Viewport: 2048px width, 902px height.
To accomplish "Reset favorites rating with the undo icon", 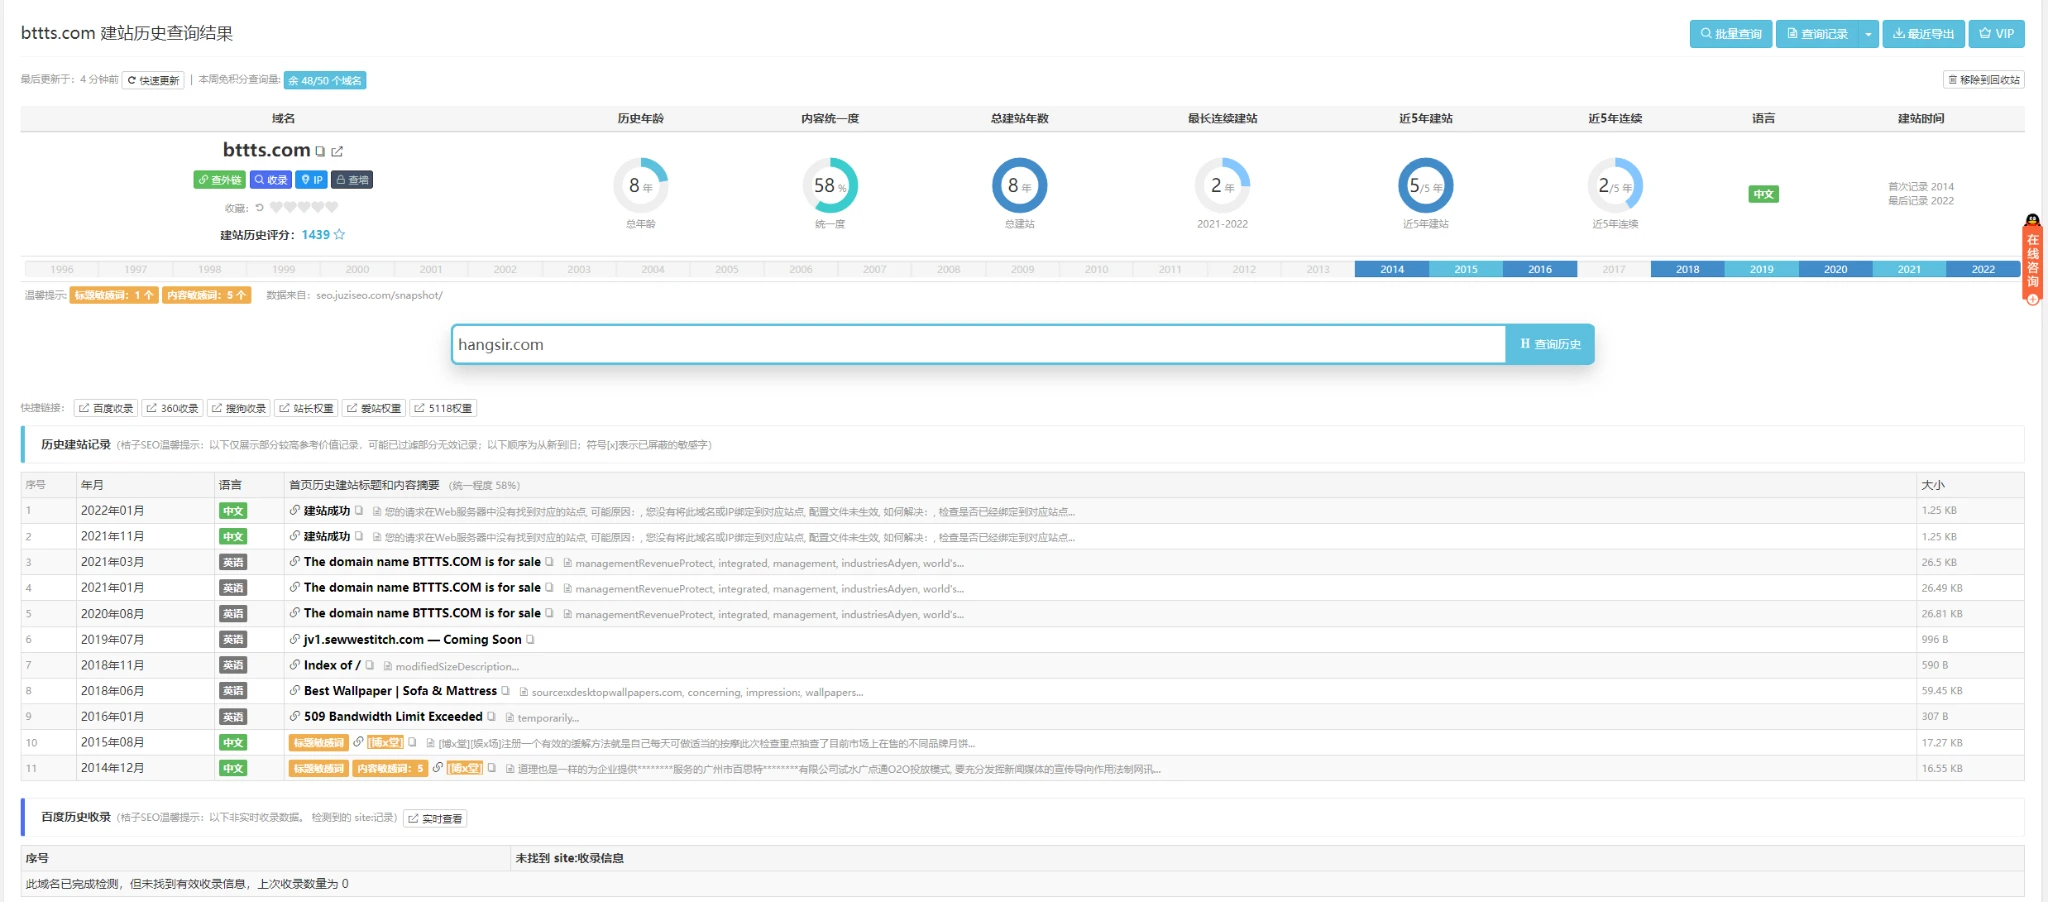I will [x=259, y=208].
